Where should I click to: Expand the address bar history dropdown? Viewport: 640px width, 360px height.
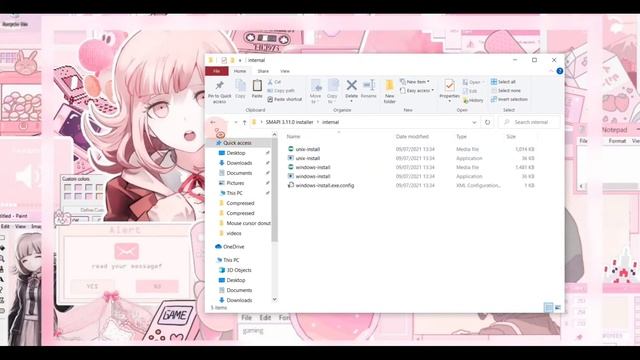point(474,122)
